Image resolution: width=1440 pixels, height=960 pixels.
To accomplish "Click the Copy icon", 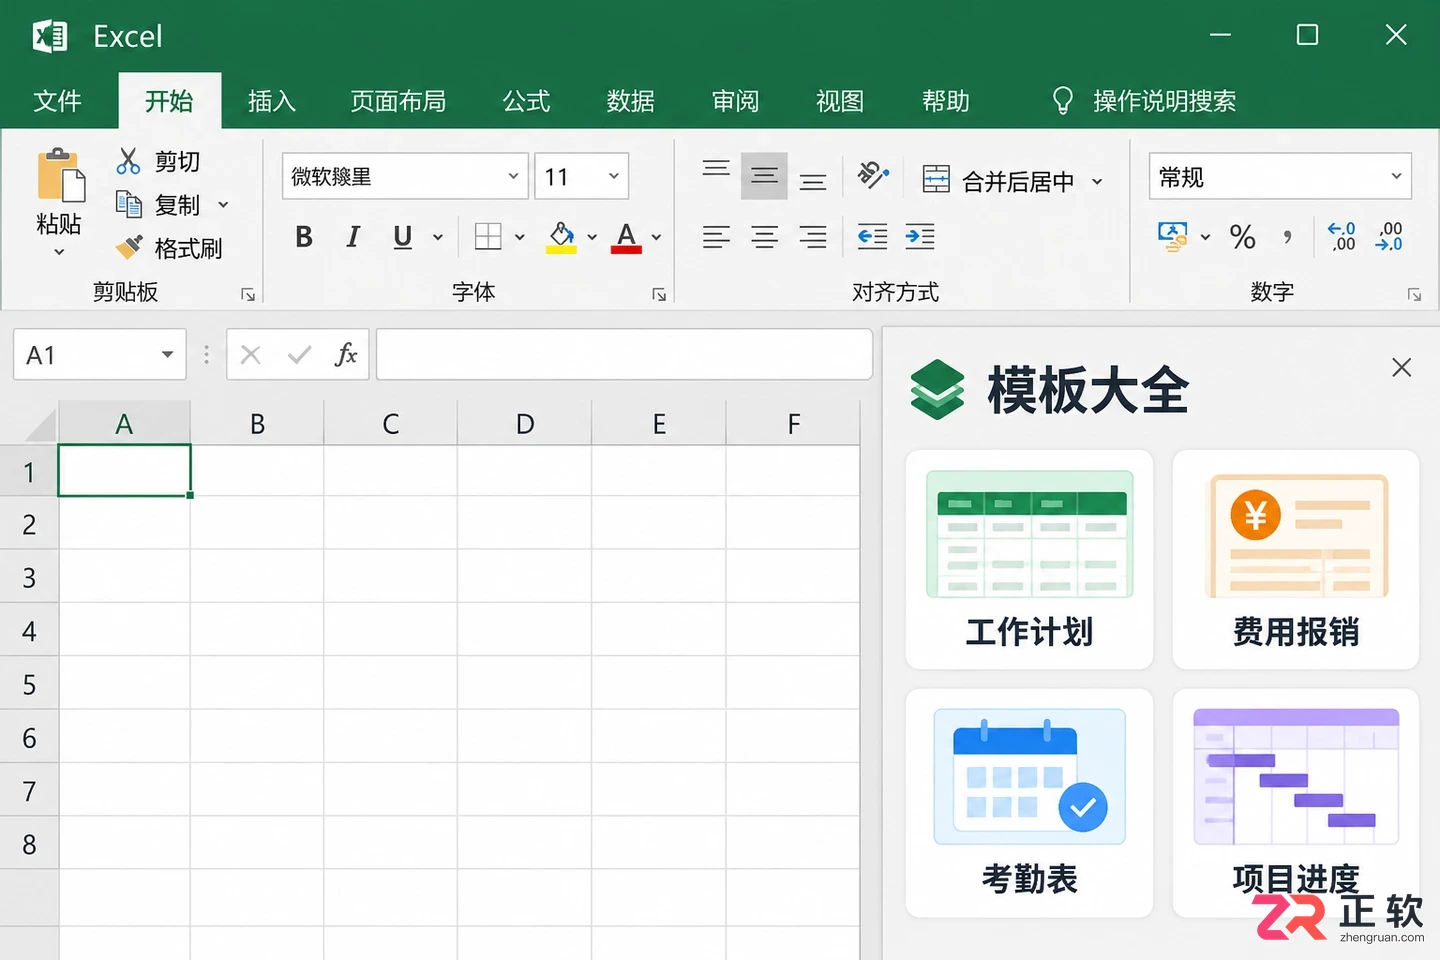I will click(129, 204).
